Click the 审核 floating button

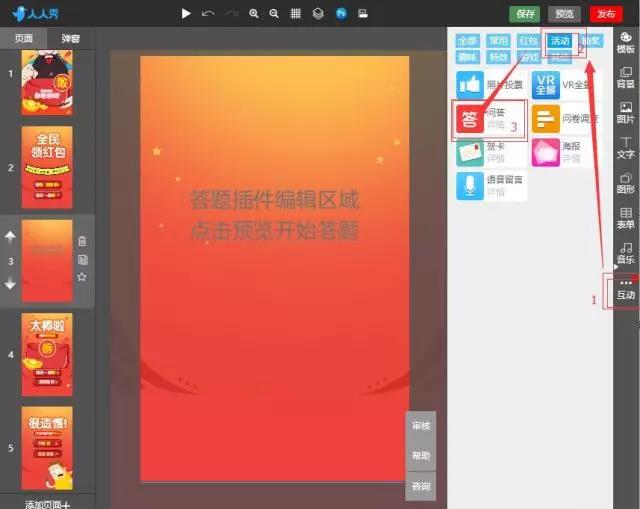point(421,426)
